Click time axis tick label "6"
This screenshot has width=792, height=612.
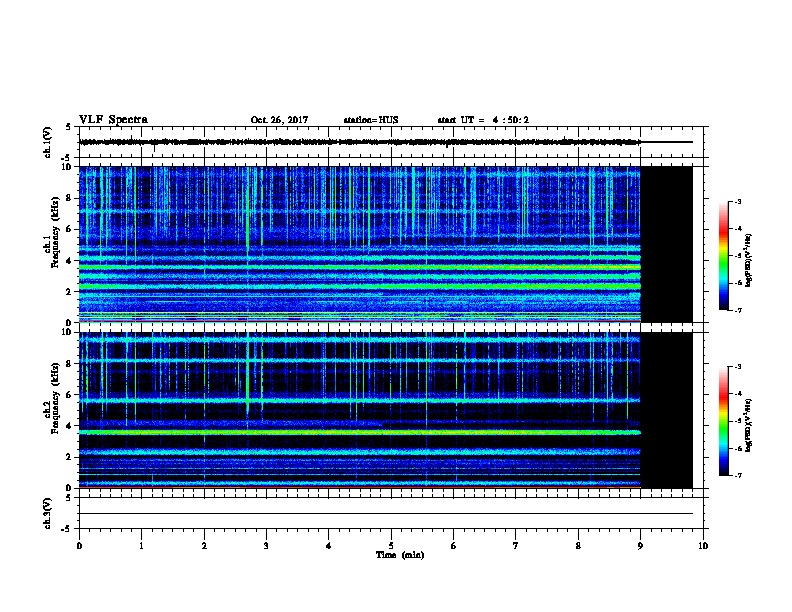(454, 545)
